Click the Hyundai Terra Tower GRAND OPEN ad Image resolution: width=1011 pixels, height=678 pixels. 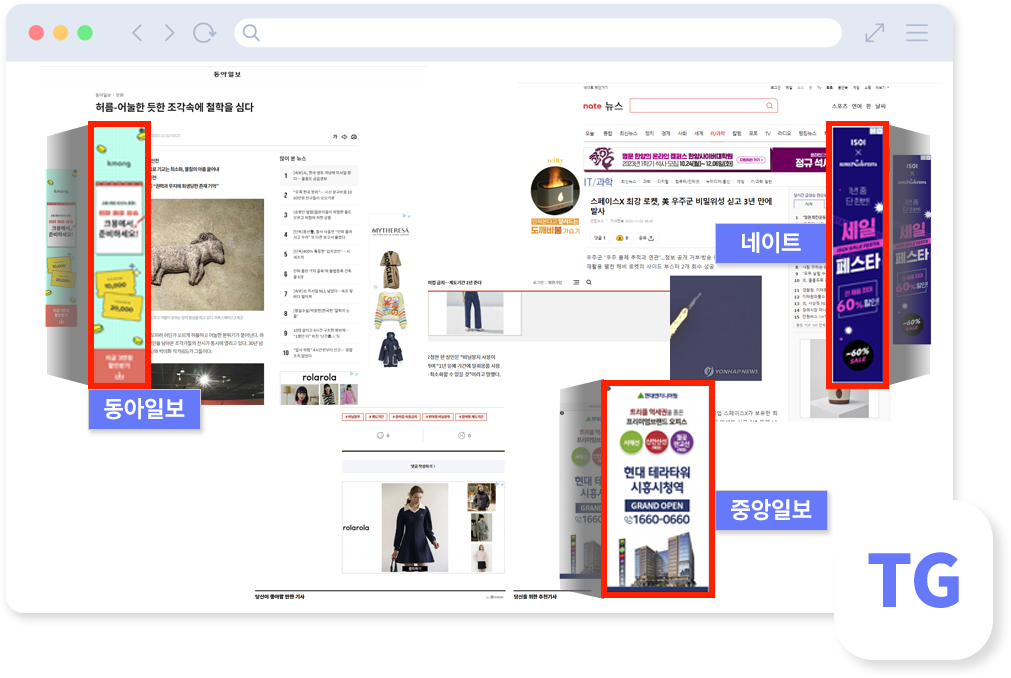pyautogui.click(x=657, y=488)
